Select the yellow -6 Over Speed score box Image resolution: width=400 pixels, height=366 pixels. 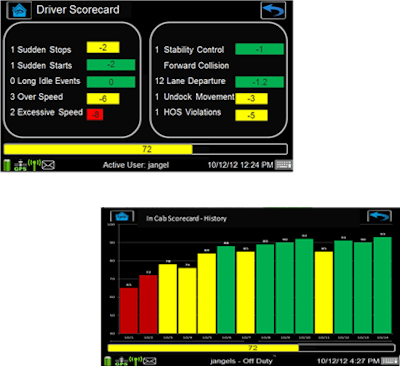(103, 99)
